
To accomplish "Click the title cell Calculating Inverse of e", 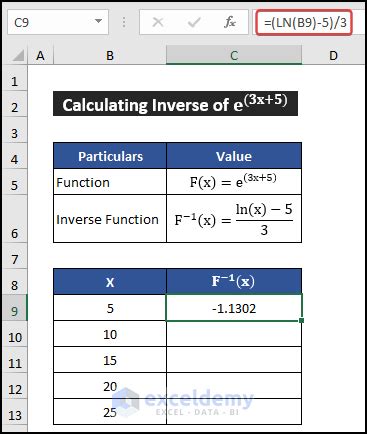I will (175, 104).
